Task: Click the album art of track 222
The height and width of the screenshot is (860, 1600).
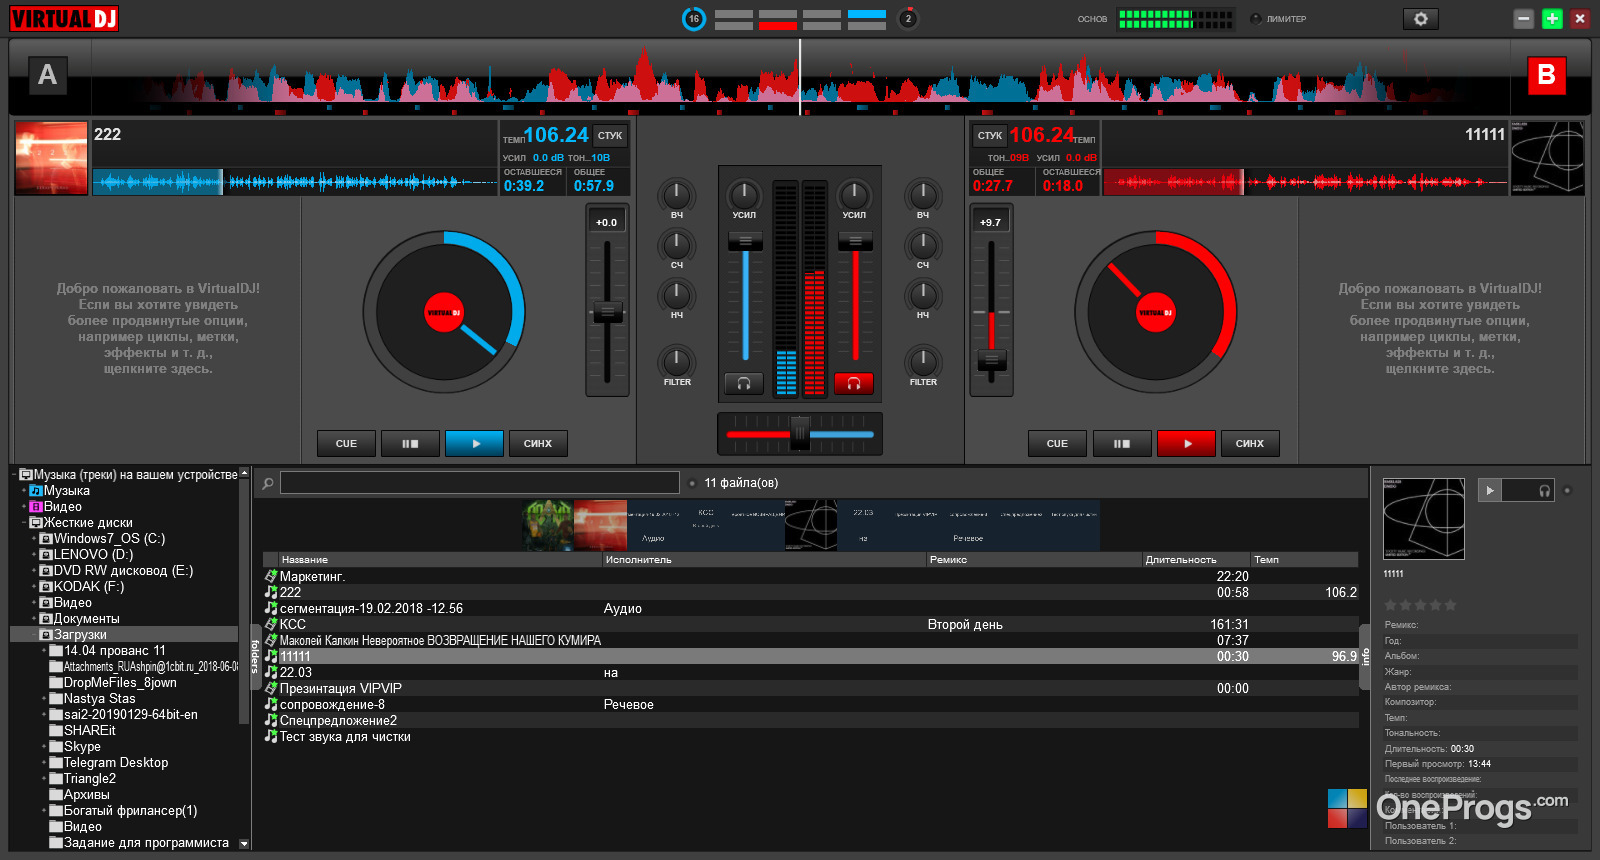Action: [51, 158]
